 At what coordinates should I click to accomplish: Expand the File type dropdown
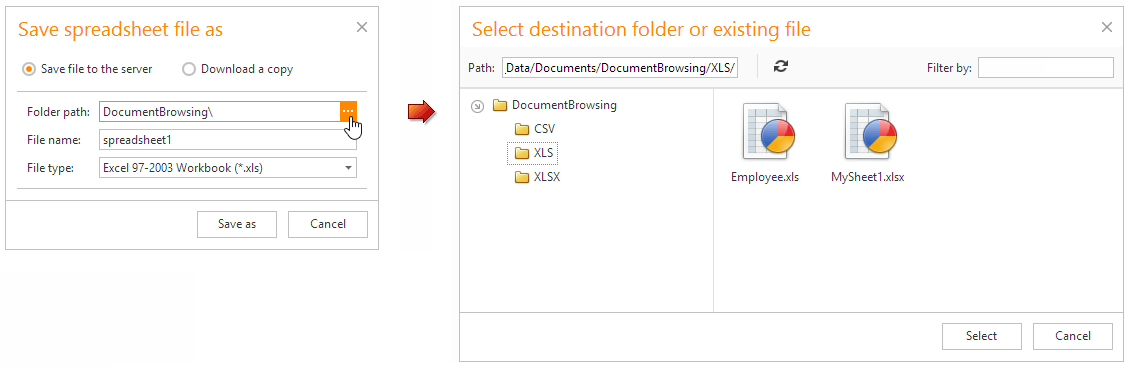pos(349,168)
